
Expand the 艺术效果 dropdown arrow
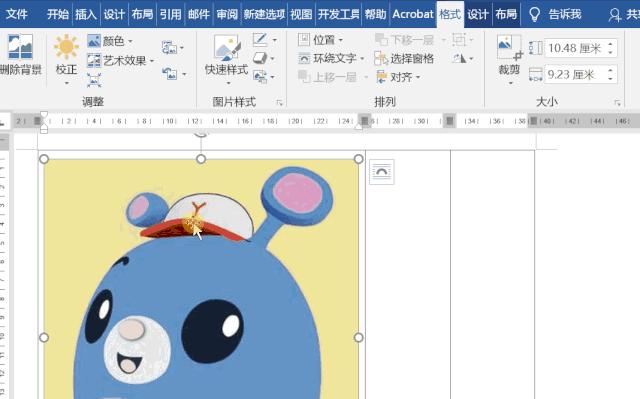(x=152, y=61)
